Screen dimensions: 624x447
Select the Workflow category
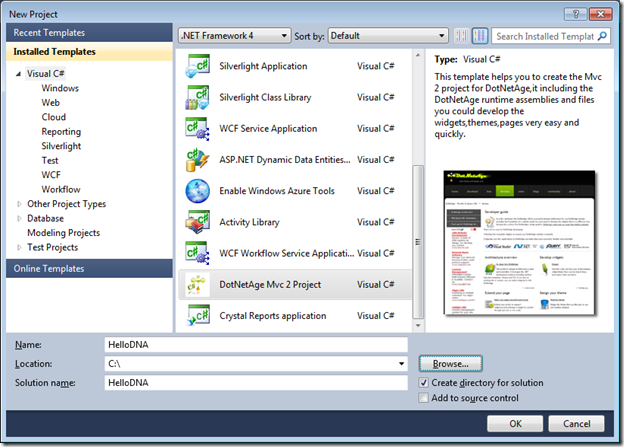61,189
